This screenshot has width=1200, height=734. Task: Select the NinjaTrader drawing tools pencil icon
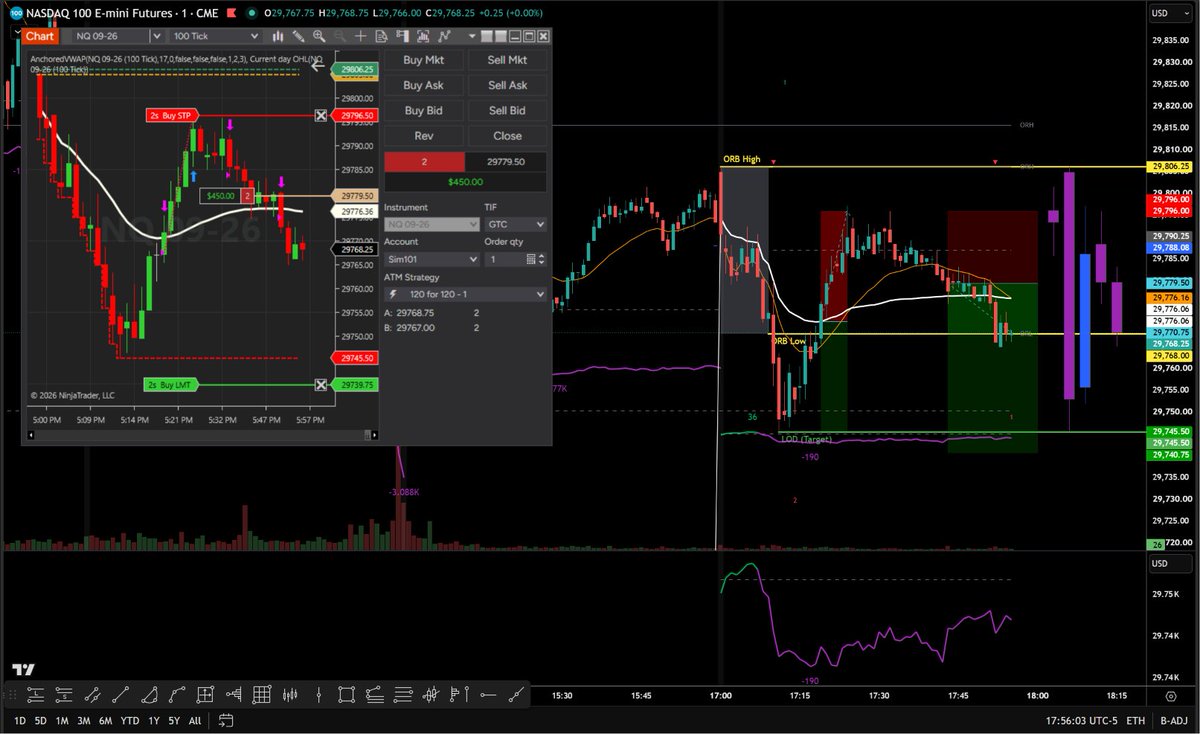click(298, 36)
